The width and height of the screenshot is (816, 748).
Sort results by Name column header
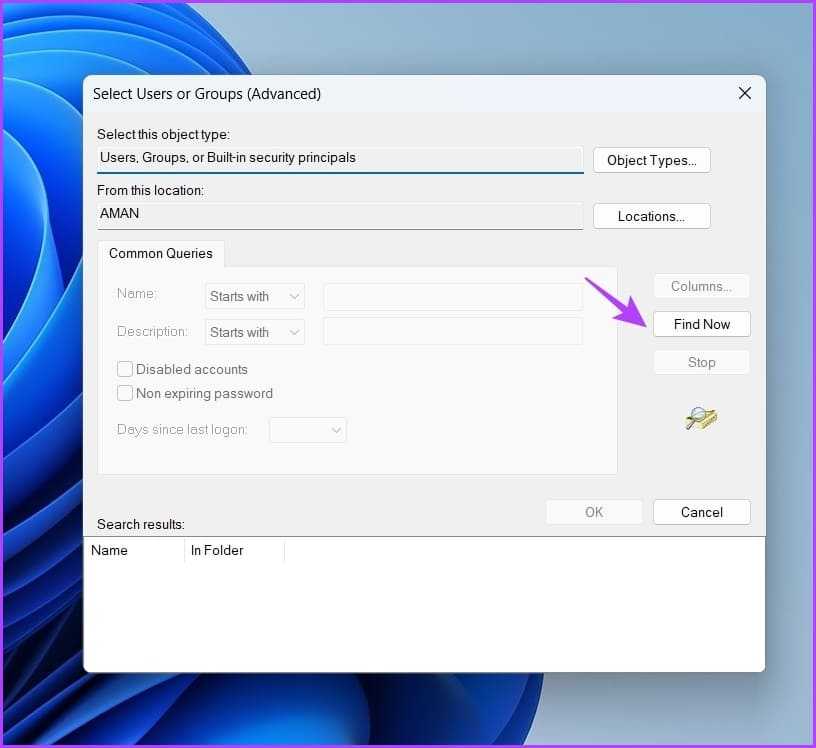(x=110, y=550)
